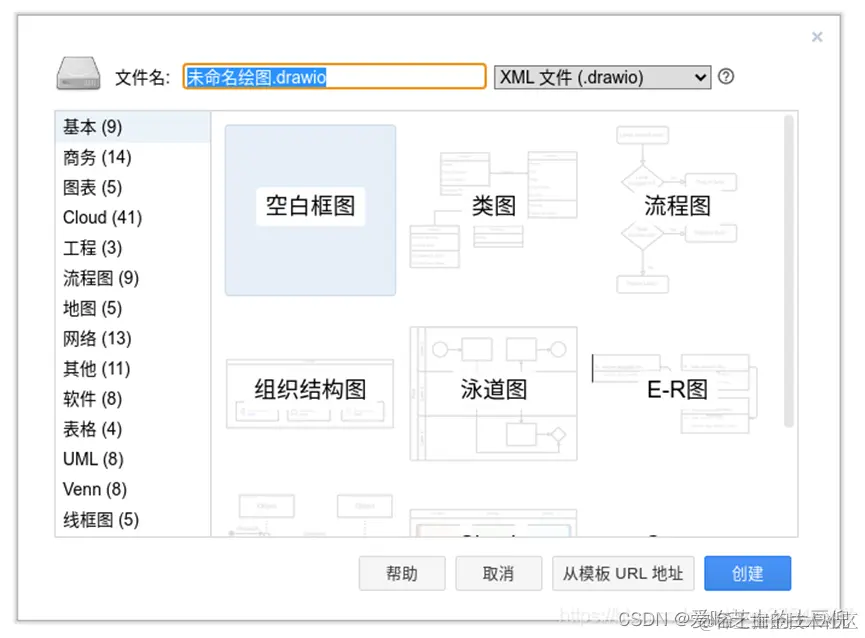This screenshot has height=638, width=865.
Task: Select the 线框图 (5) category
Action: [x=132, y=519]
